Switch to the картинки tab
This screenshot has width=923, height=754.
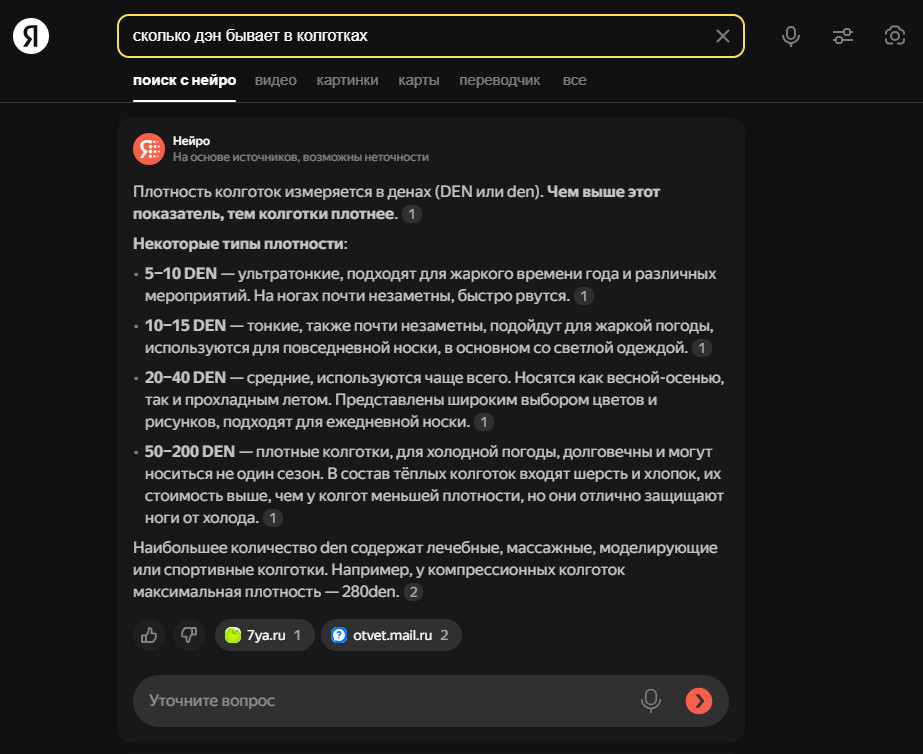click(347, 80)
